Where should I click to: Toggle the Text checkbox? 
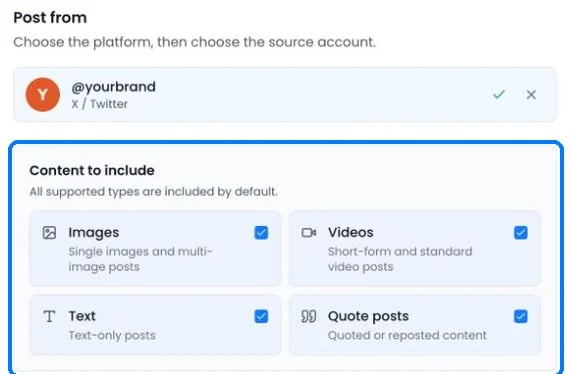coord(261,316)
